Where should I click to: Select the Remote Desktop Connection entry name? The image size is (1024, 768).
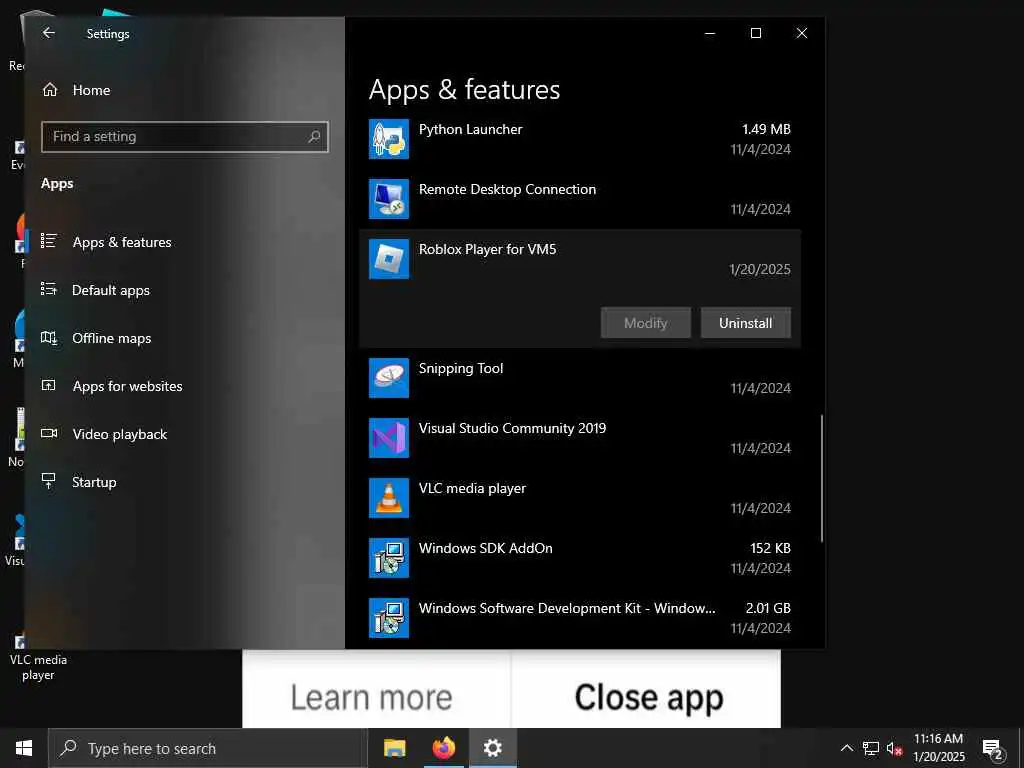click(507, 189)
